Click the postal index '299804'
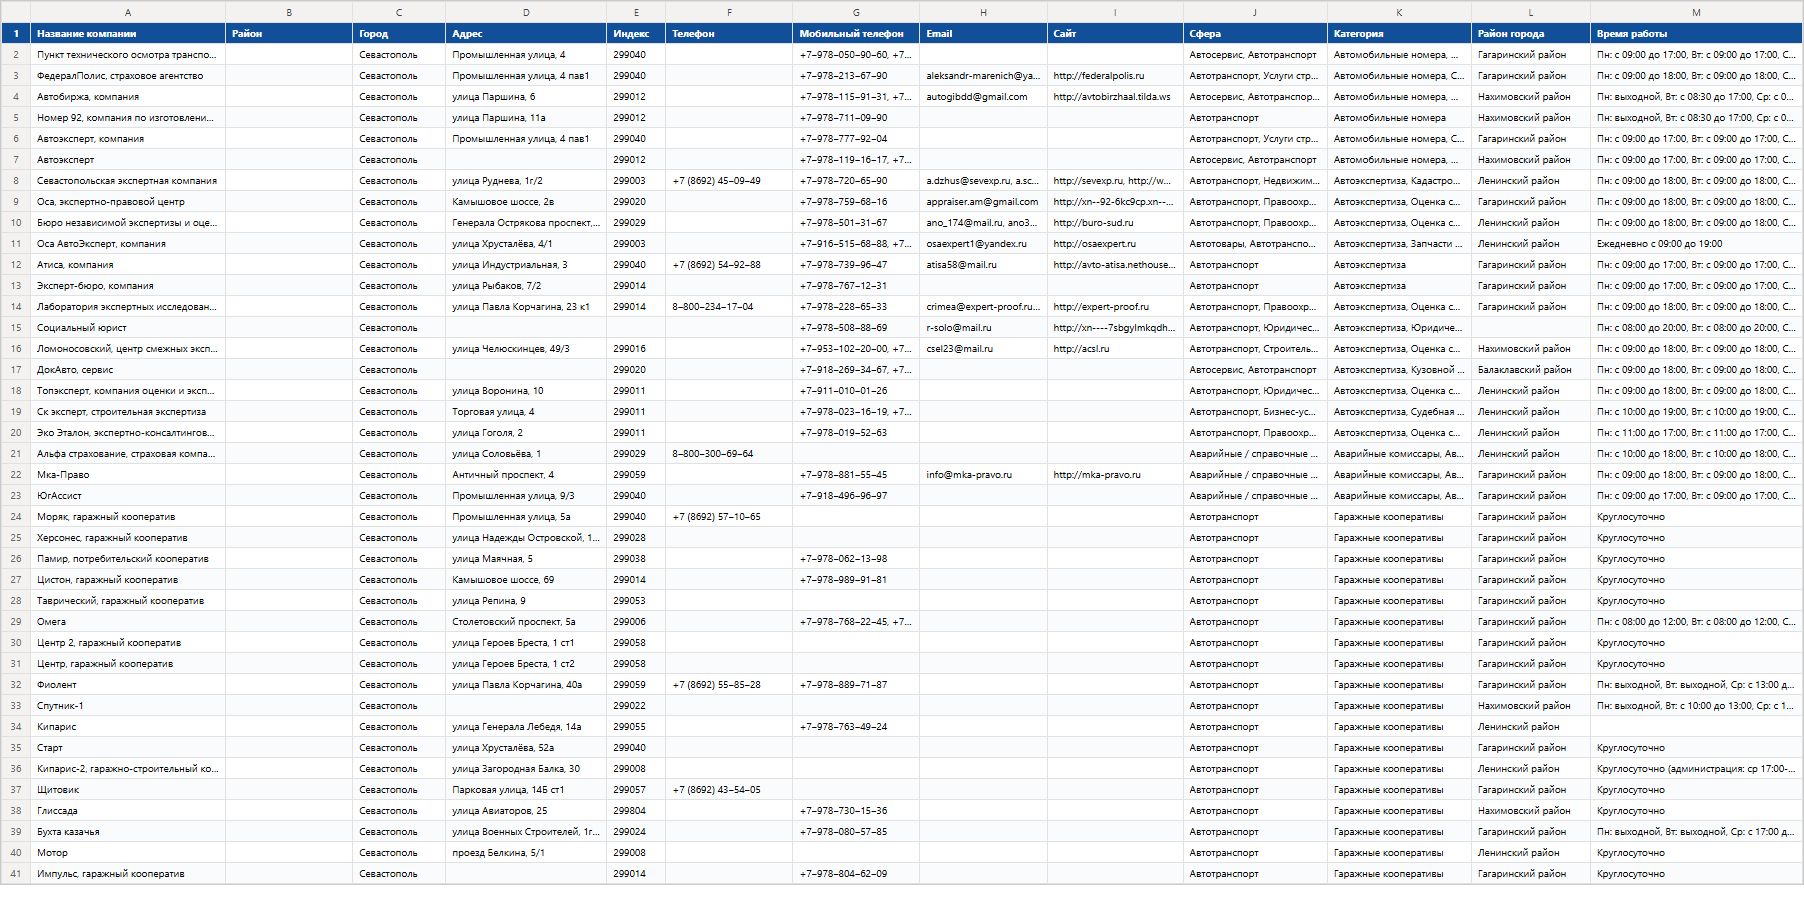This screenshot has width=1804, height=902. click(636, 811)
